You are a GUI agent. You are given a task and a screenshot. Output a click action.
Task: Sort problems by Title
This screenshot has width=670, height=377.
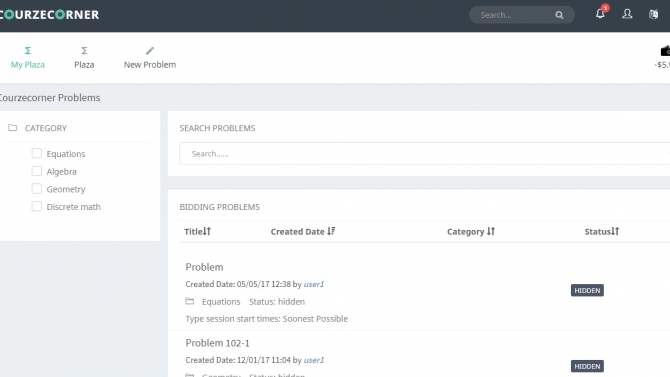point(197,231)
